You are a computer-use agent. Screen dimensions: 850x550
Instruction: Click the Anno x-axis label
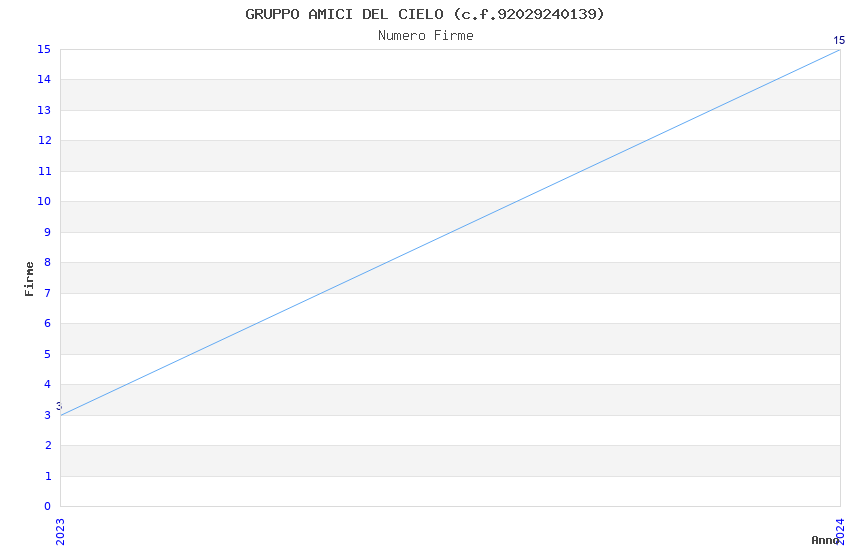click(825, 540)
